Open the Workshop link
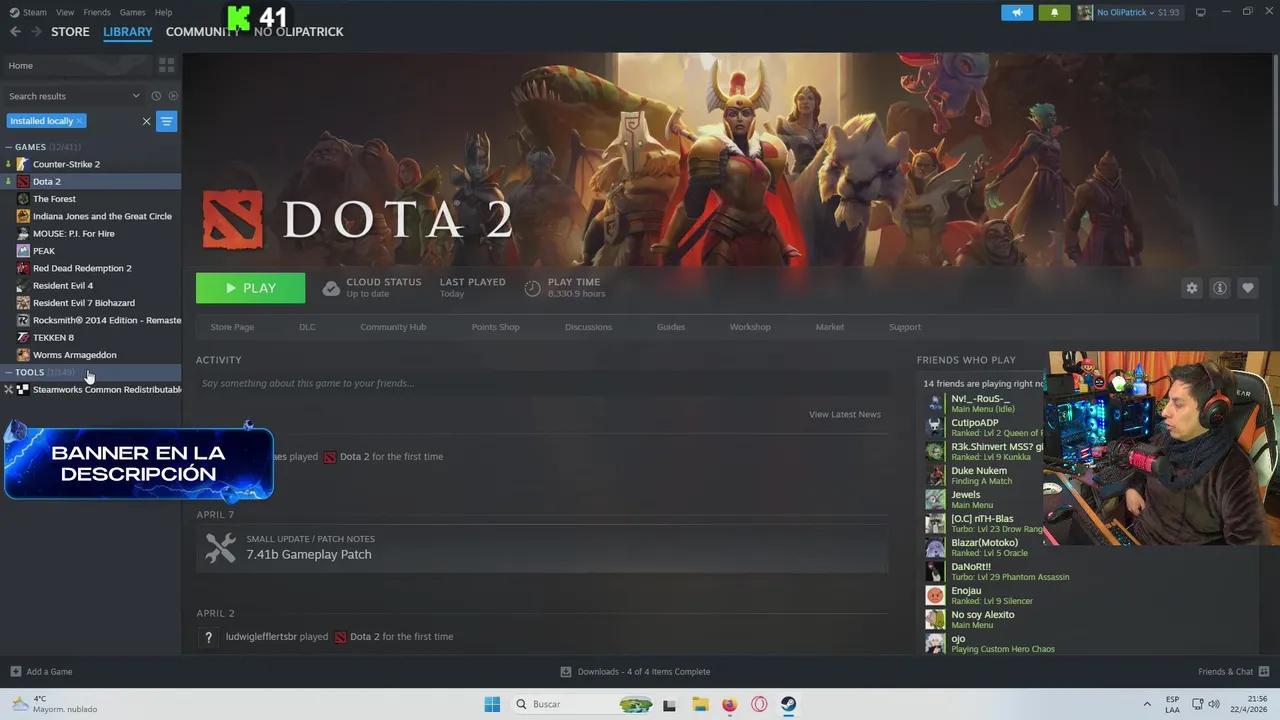The image size is (1280, 720). (x=750, y=327)
